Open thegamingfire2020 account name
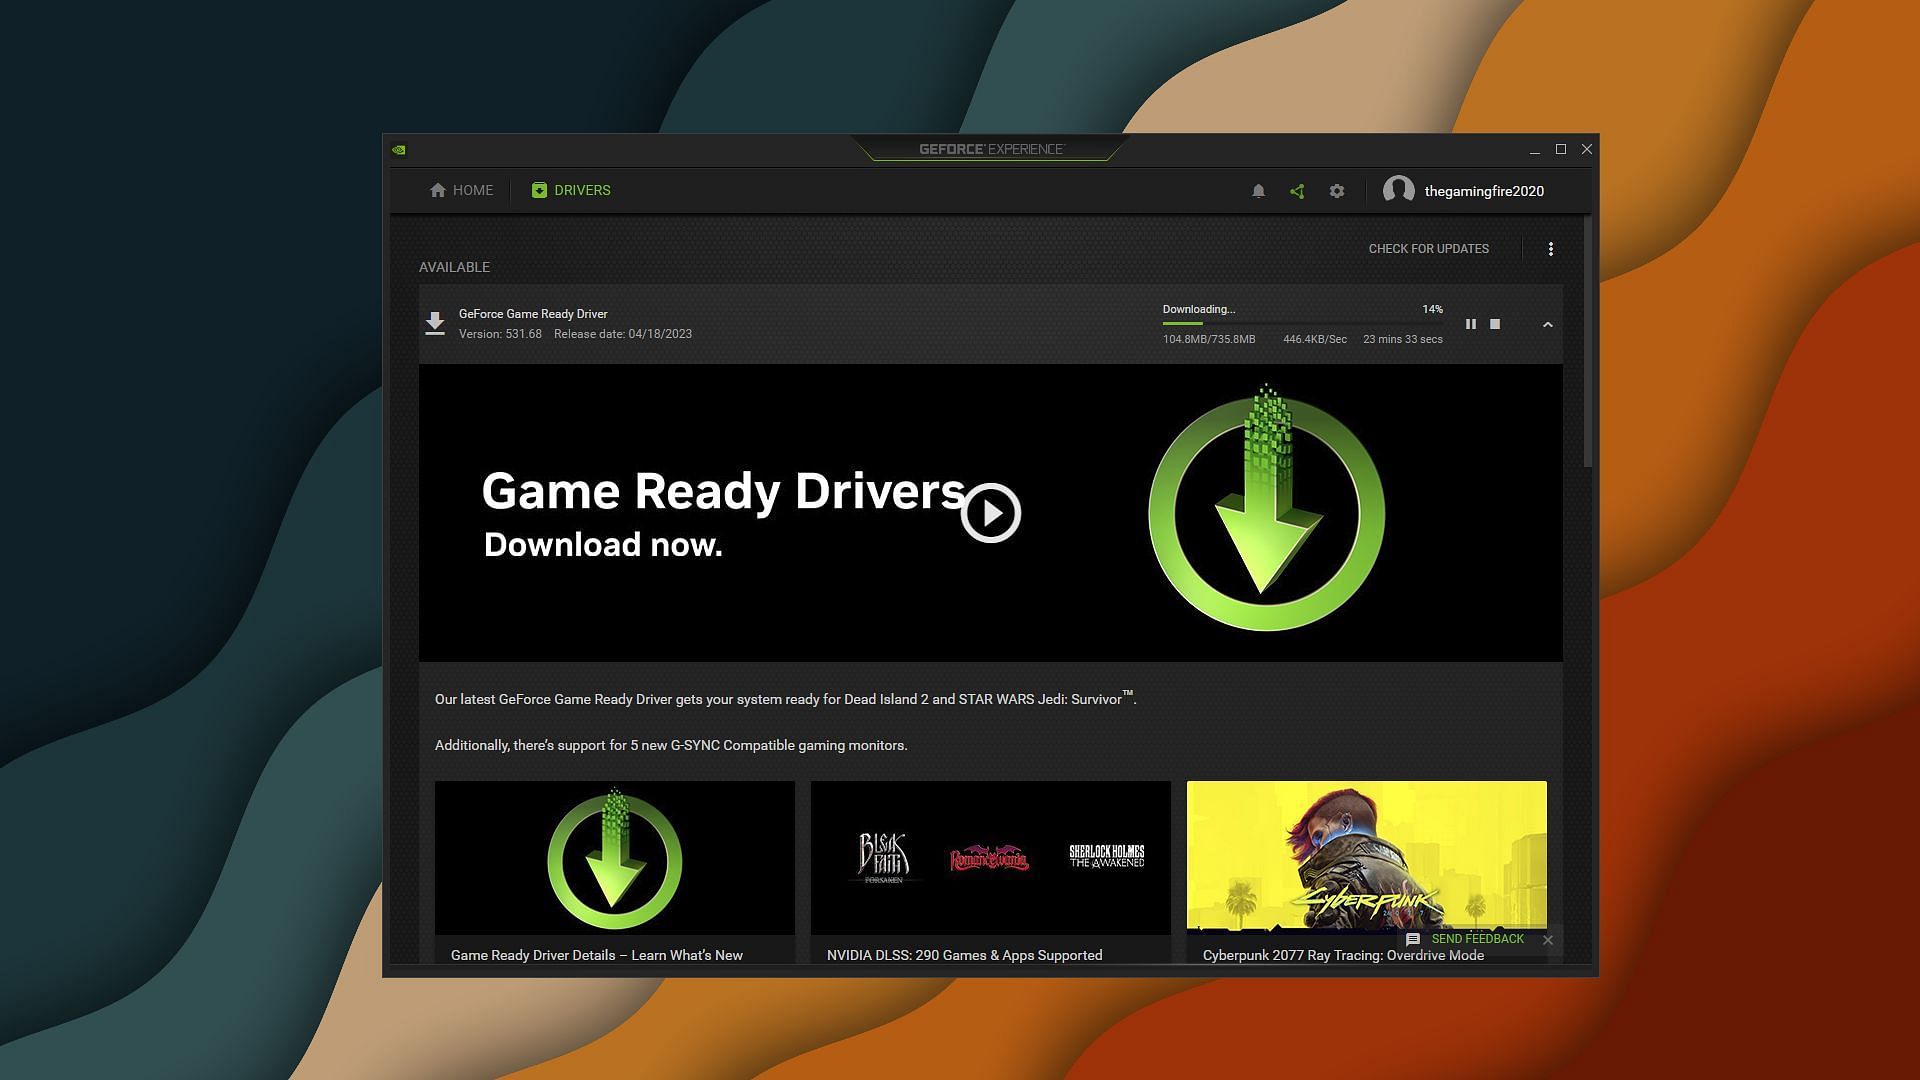Screen dimensions: 1920x1080 coord(1484,191)
